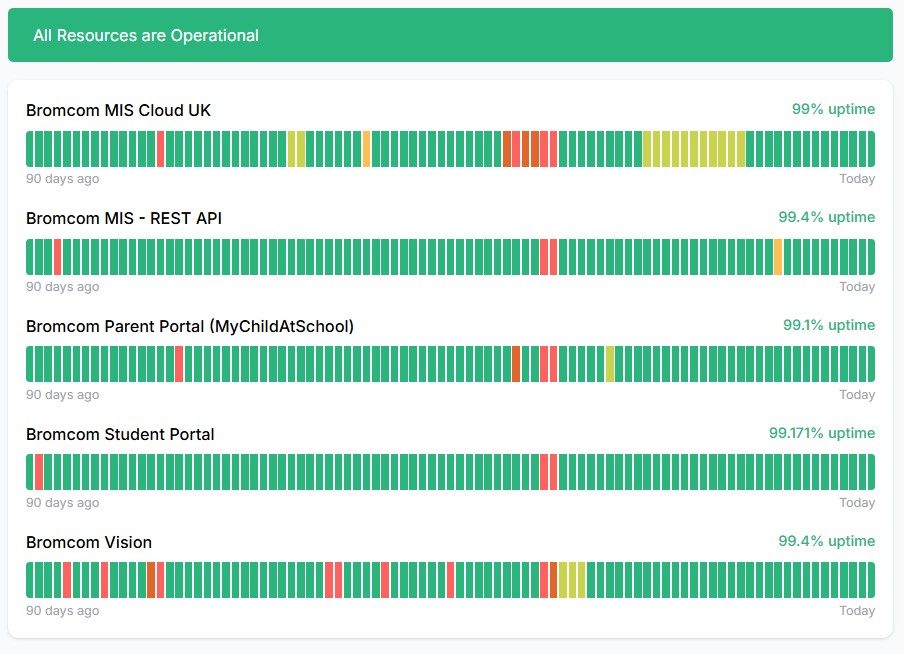Select the yellow-green bar in Parent Portal timeline
Image resolution: width=904 pixels, height=654 pixels.
coord(610,364)
